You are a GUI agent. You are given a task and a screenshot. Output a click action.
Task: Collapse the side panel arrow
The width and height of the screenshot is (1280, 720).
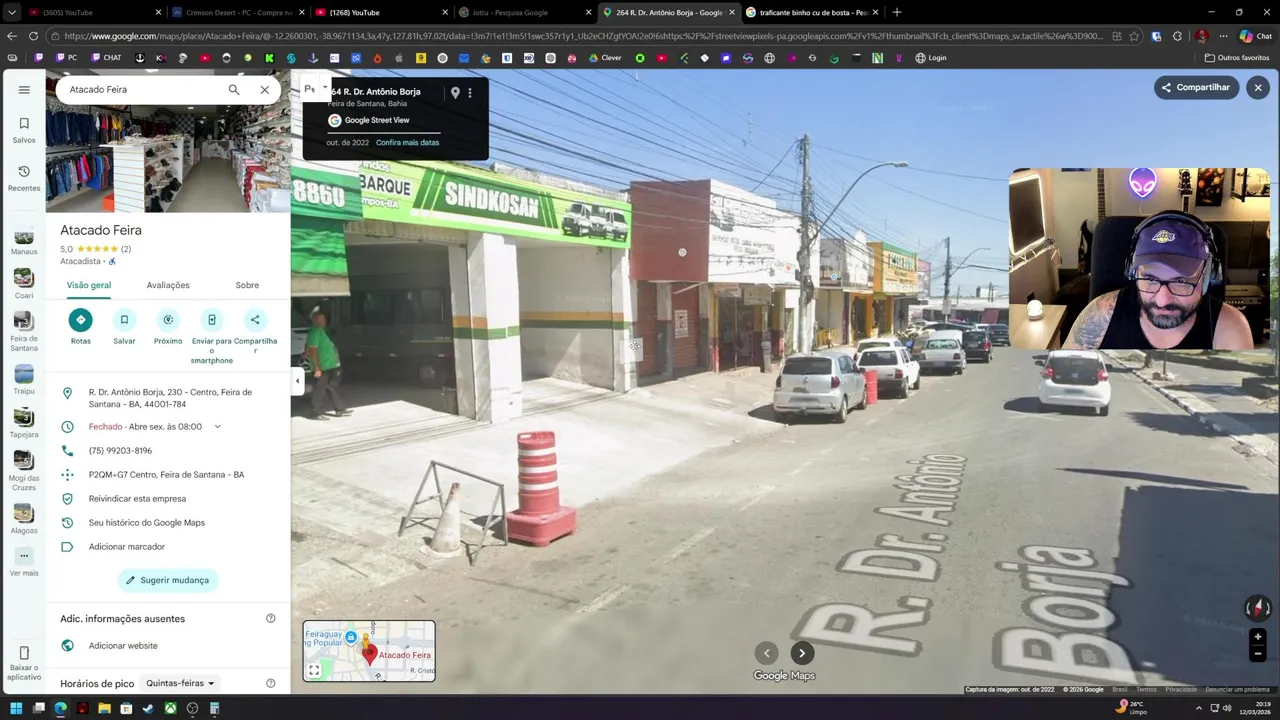(297, 381)
